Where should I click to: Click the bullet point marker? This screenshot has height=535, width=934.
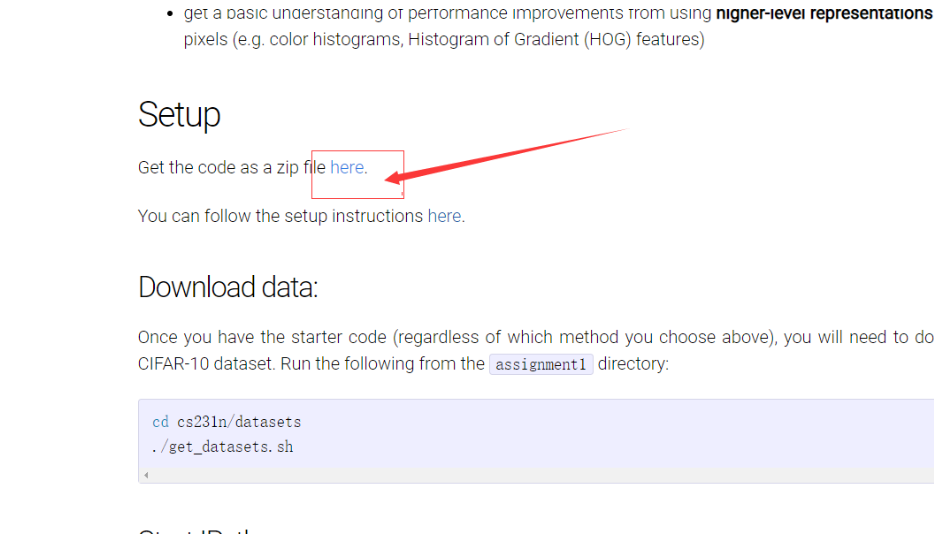pyautogui.click(x=170, y=13)
